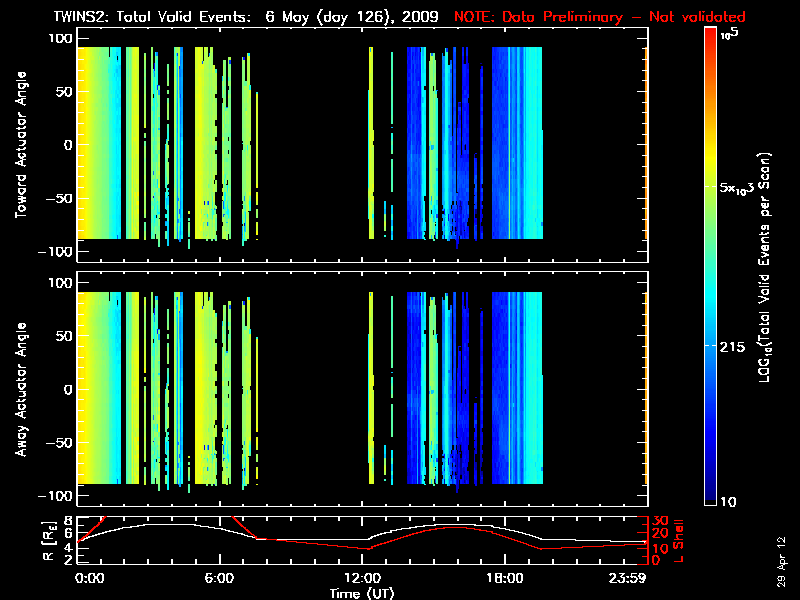Click the red 'Data Preliminary – Not validated' note
This screenshot has width=800, height=600.
(600, 17)
